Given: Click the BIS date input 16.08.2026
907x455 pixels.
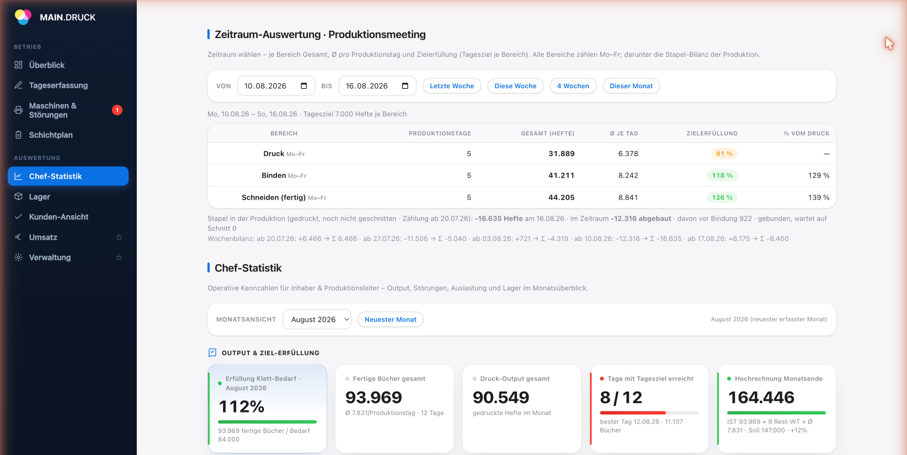Looking at the screenshot, I should [x=377, y=86].
